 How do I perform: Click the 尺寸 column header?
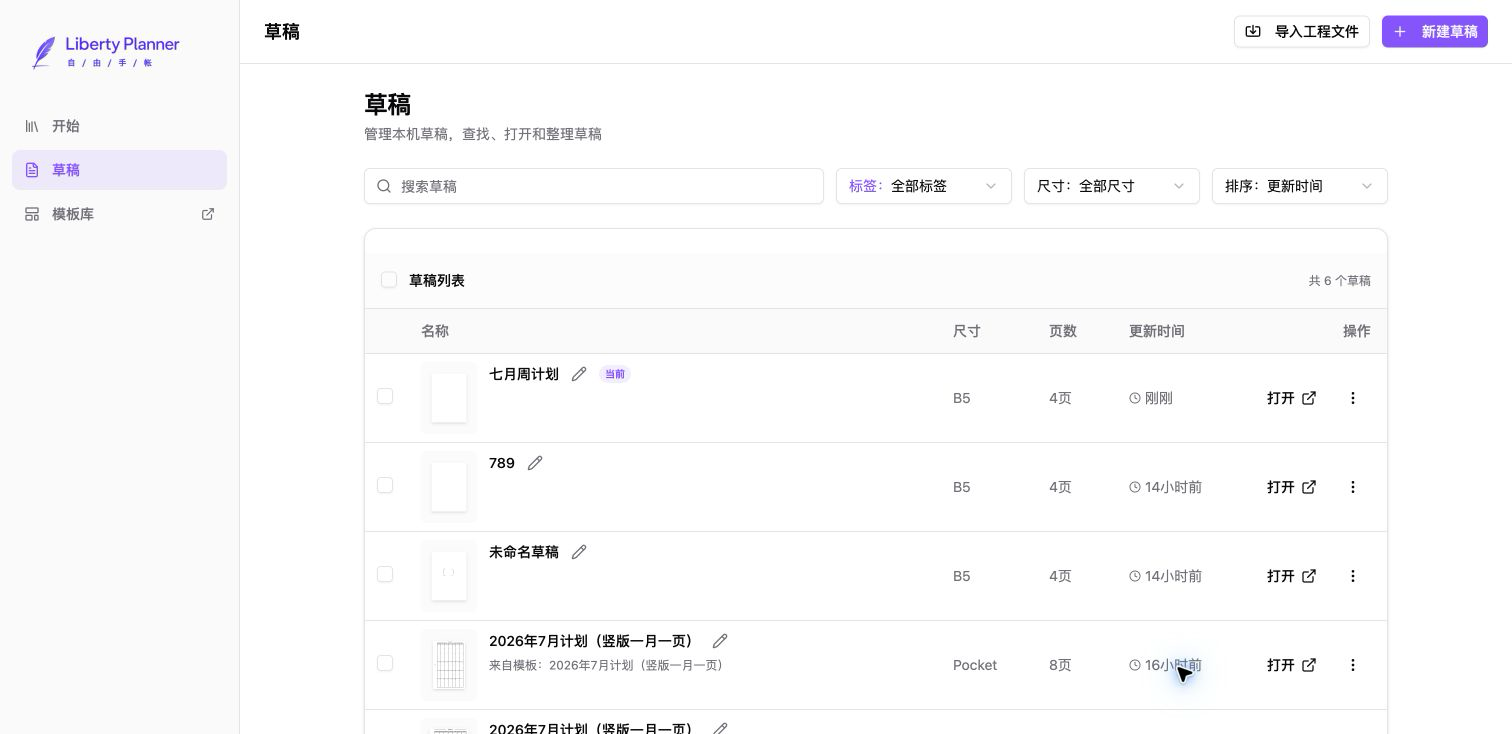(967, 331)
